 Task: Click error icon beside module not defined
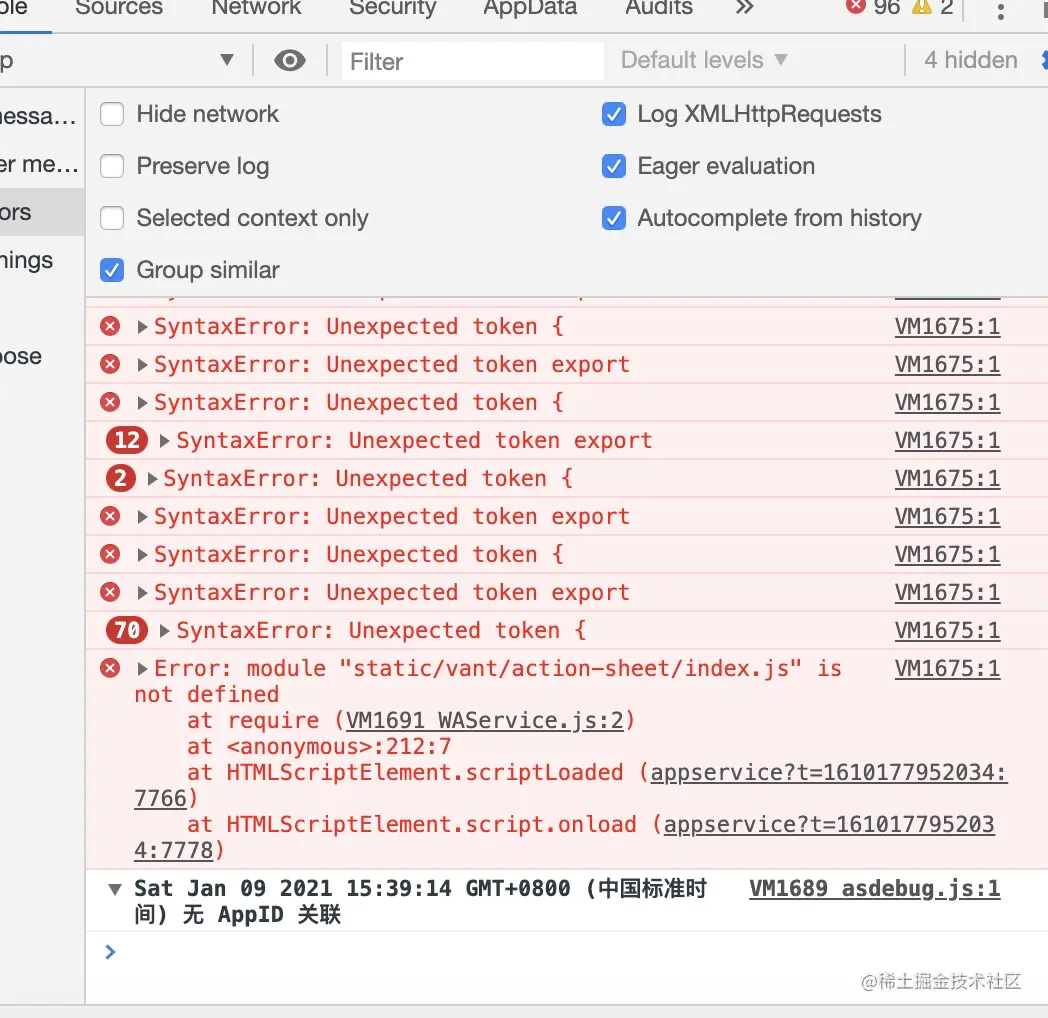110,668
